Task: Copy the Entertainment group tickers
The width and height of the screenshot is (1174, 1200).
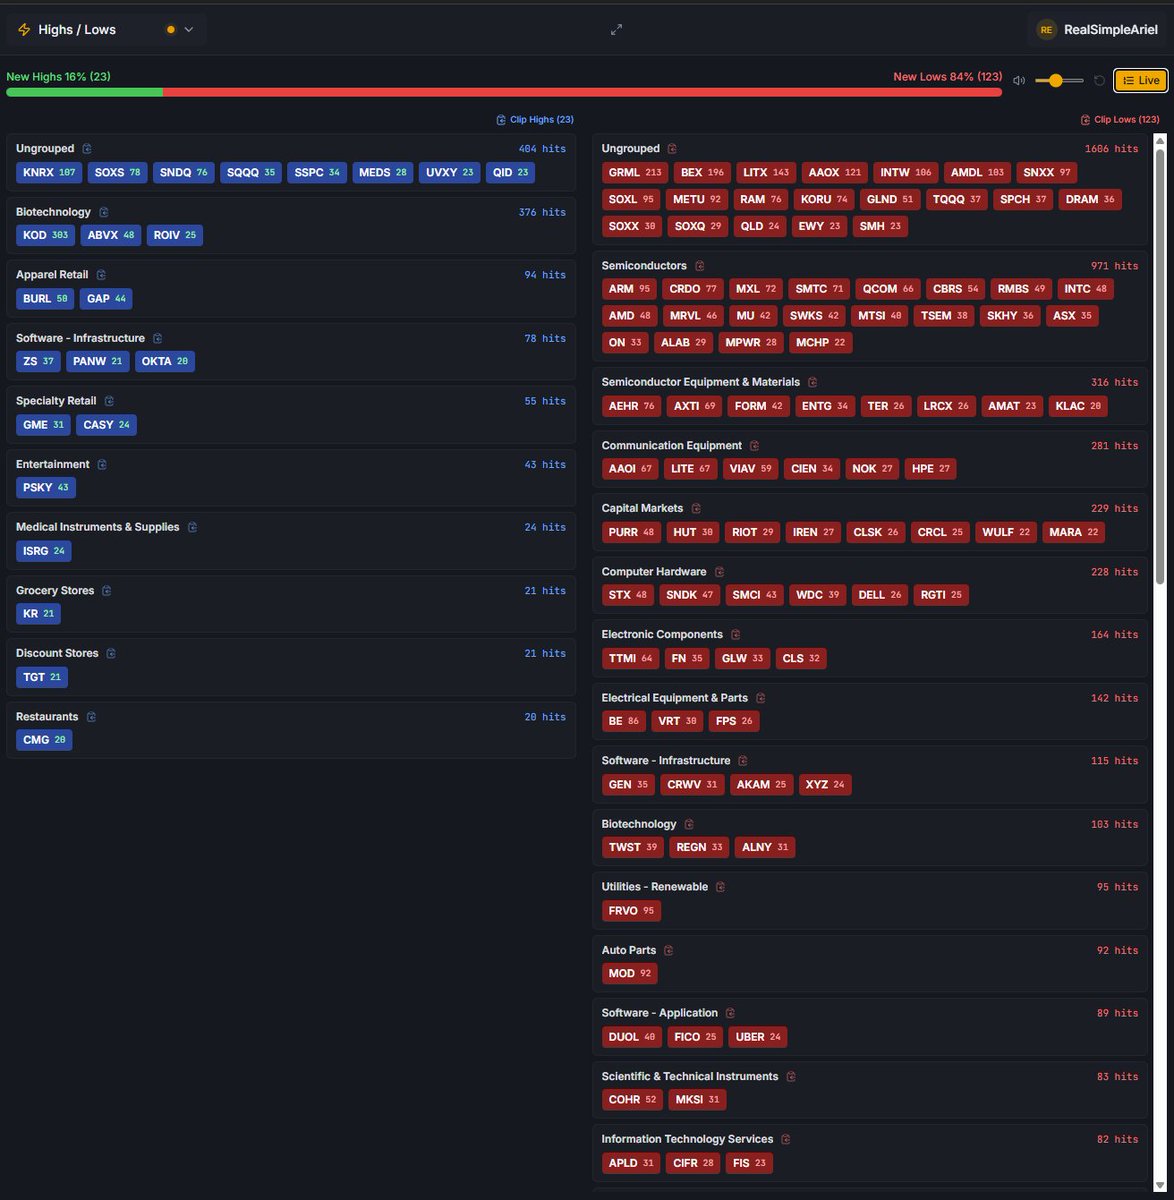Action: (x=102, y=464)
